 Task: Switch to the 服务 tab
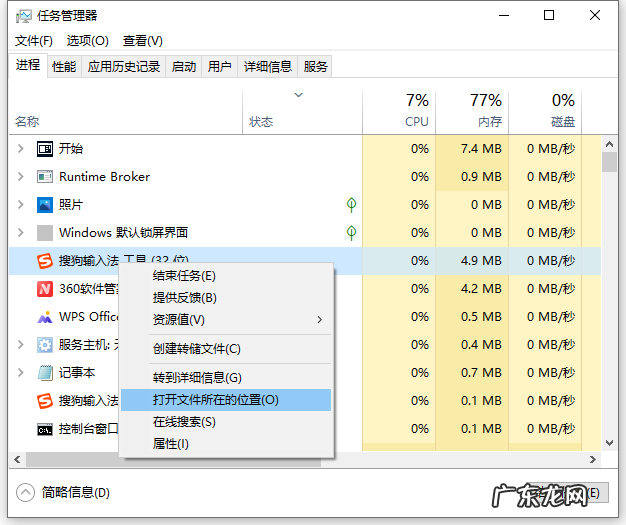pos(315,66)
